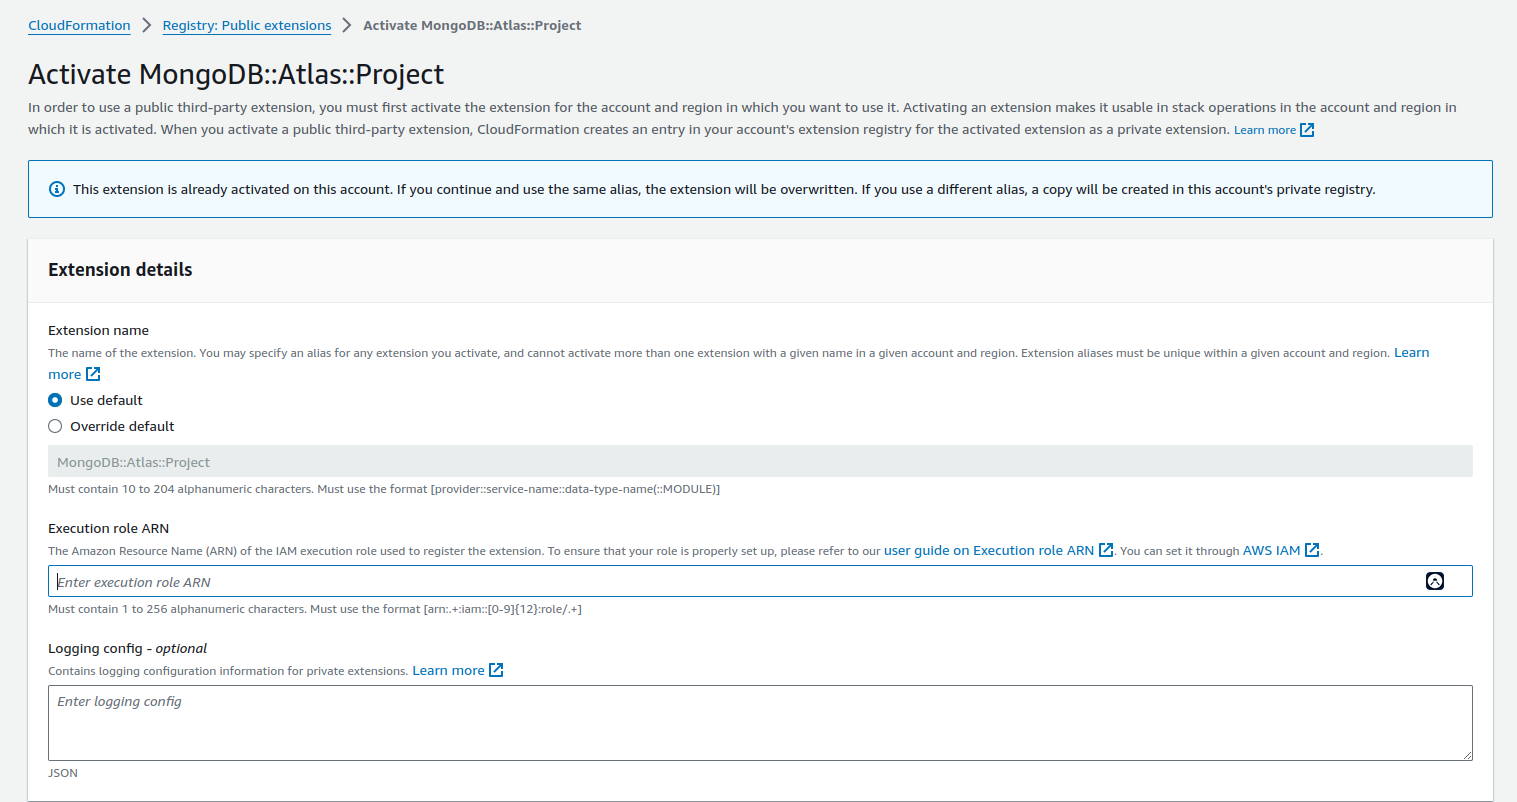Viewport: 1517px width, 802px height.
Task: Click the logging config textarea resize handle
Action: (x=1467, y=755)
